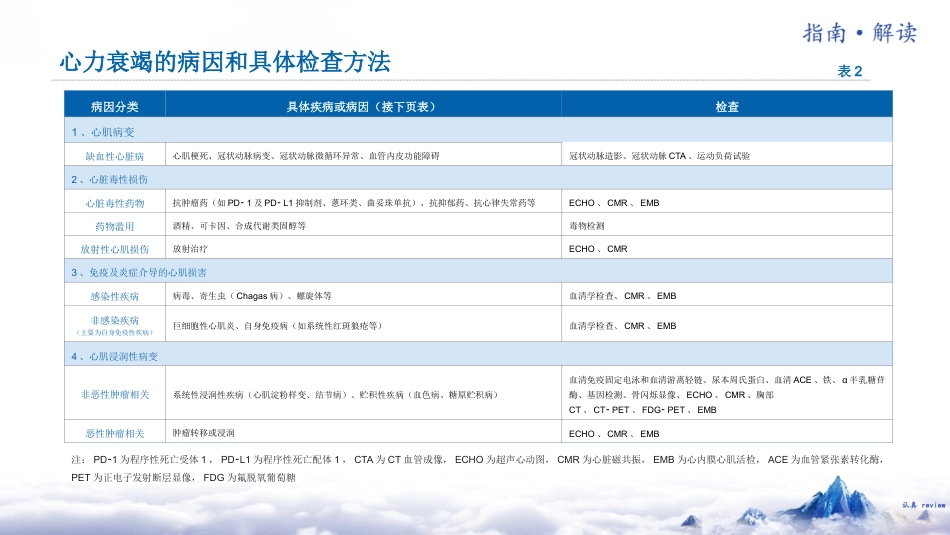Click ECHO、CMR in the 放射性心肌损伤 row
This screenshot has width=950, height=535.
(x=726, y=248)
